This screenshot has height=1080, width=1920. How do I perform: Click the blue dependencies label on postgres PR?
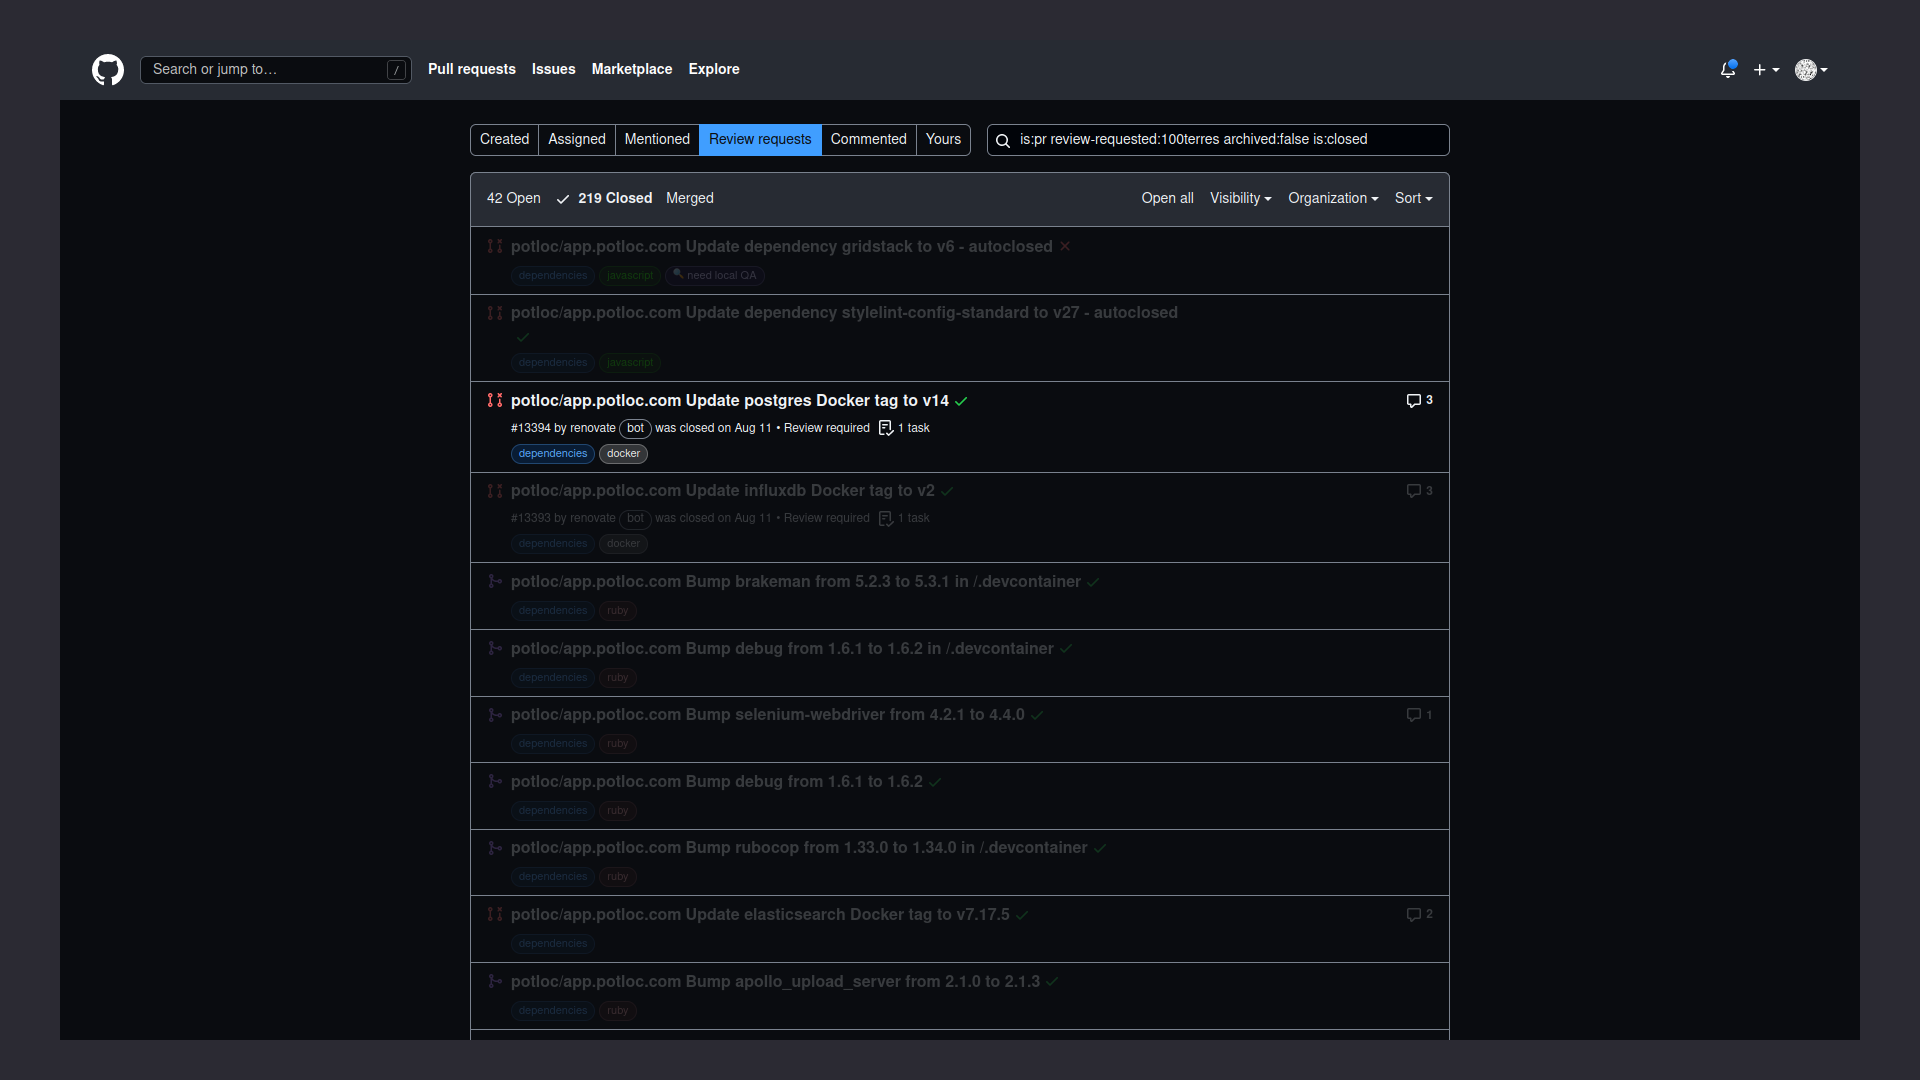[552, 454]
